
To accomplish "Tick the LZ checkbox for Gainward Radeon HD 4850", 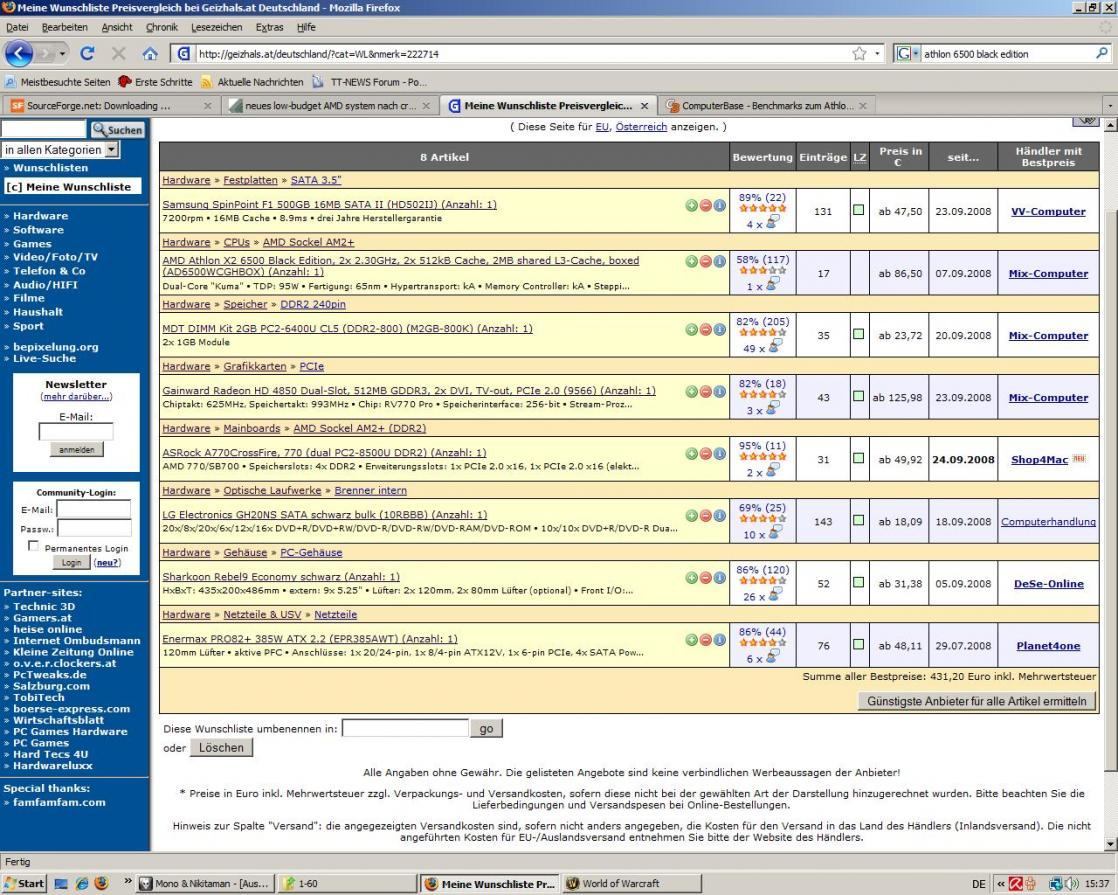I will pyautogui.click(x=858, y=396).
